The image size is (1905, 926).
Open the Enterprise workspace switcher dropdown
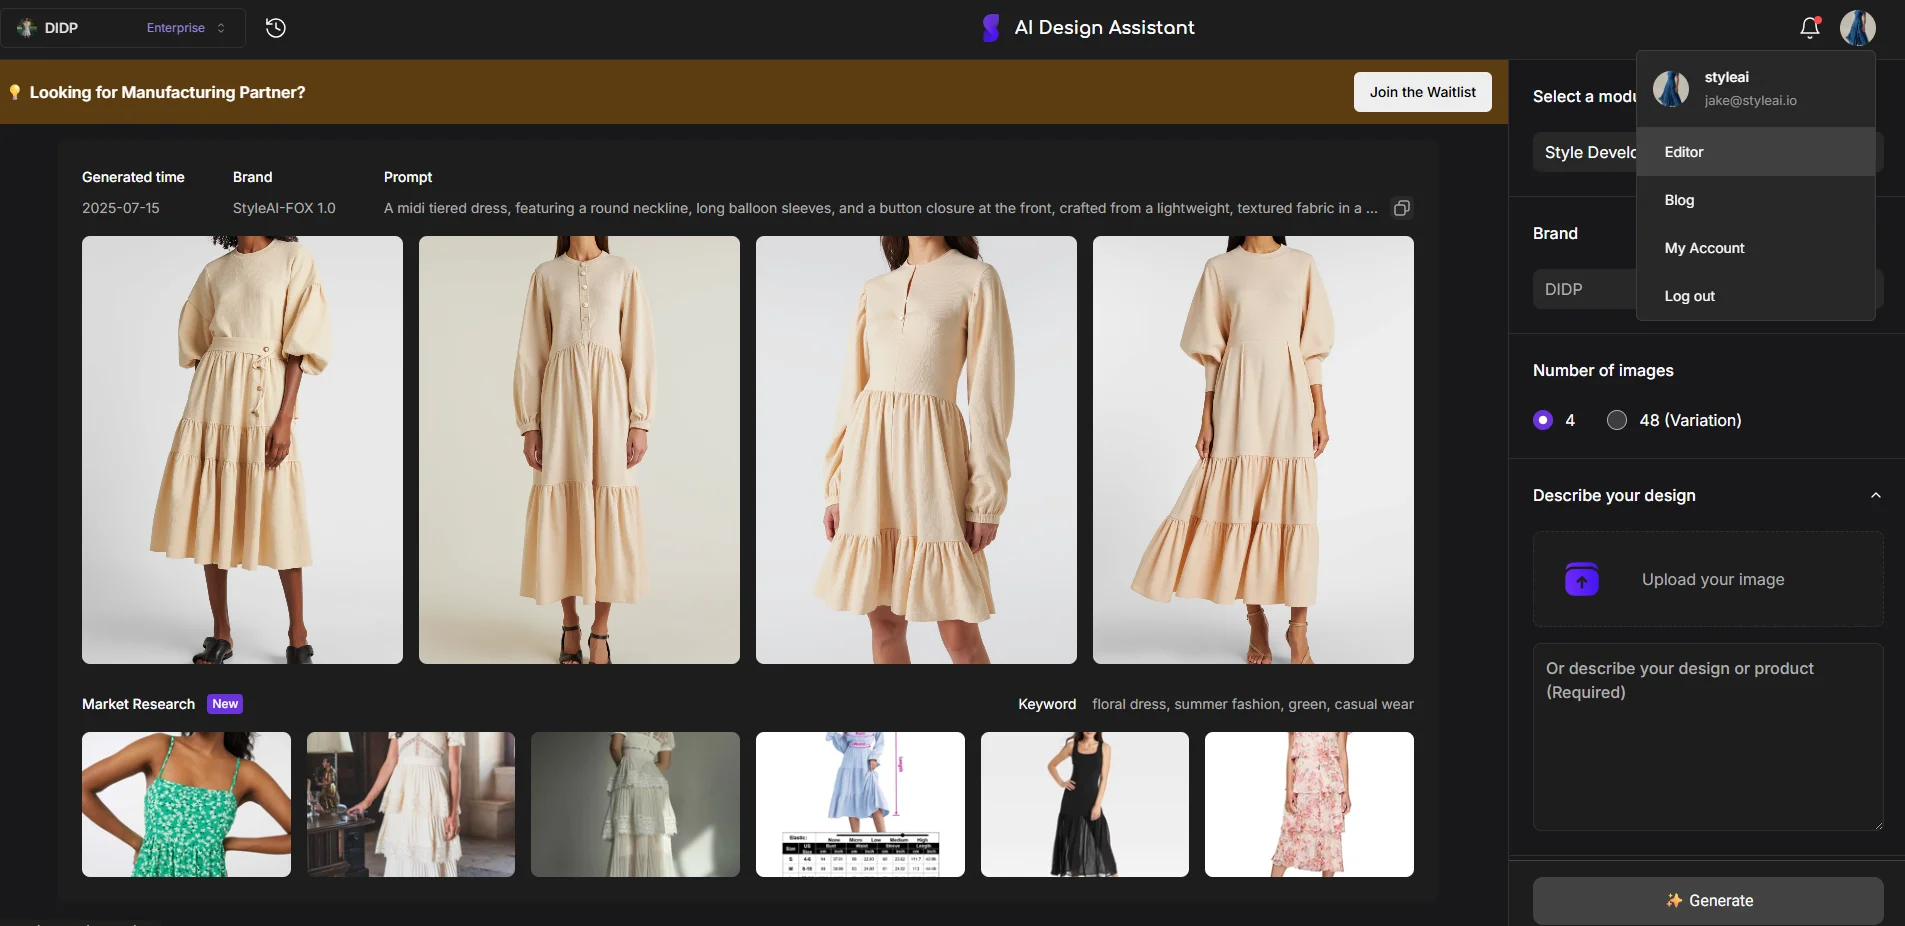[186, 28]
